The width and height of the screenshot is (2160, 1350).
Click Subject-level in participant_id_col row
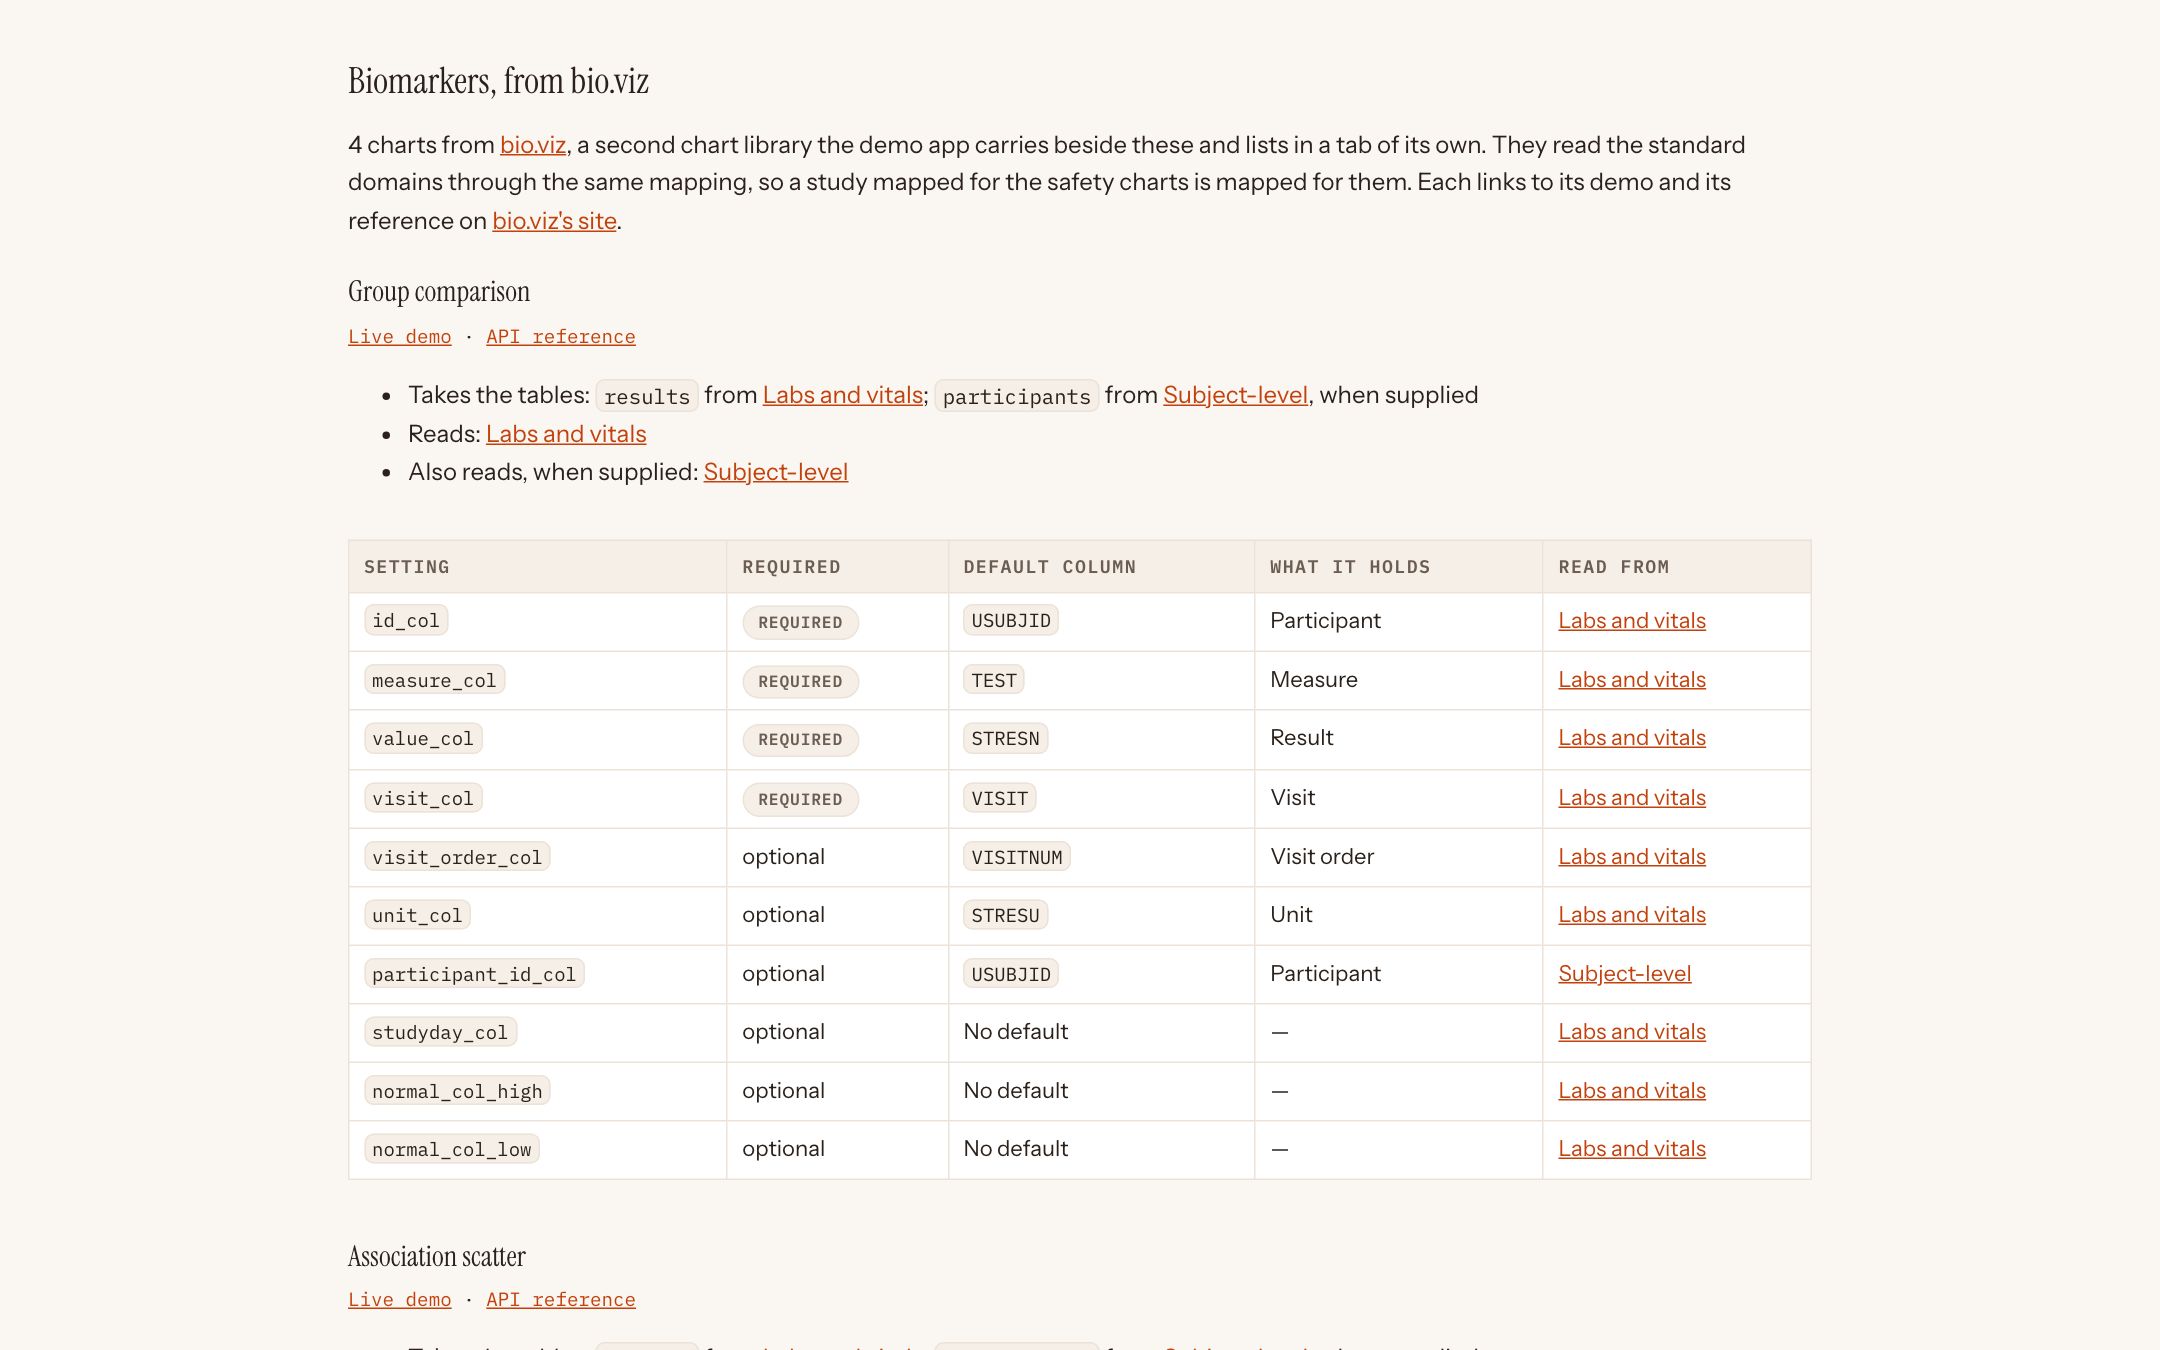point(1625,974)
